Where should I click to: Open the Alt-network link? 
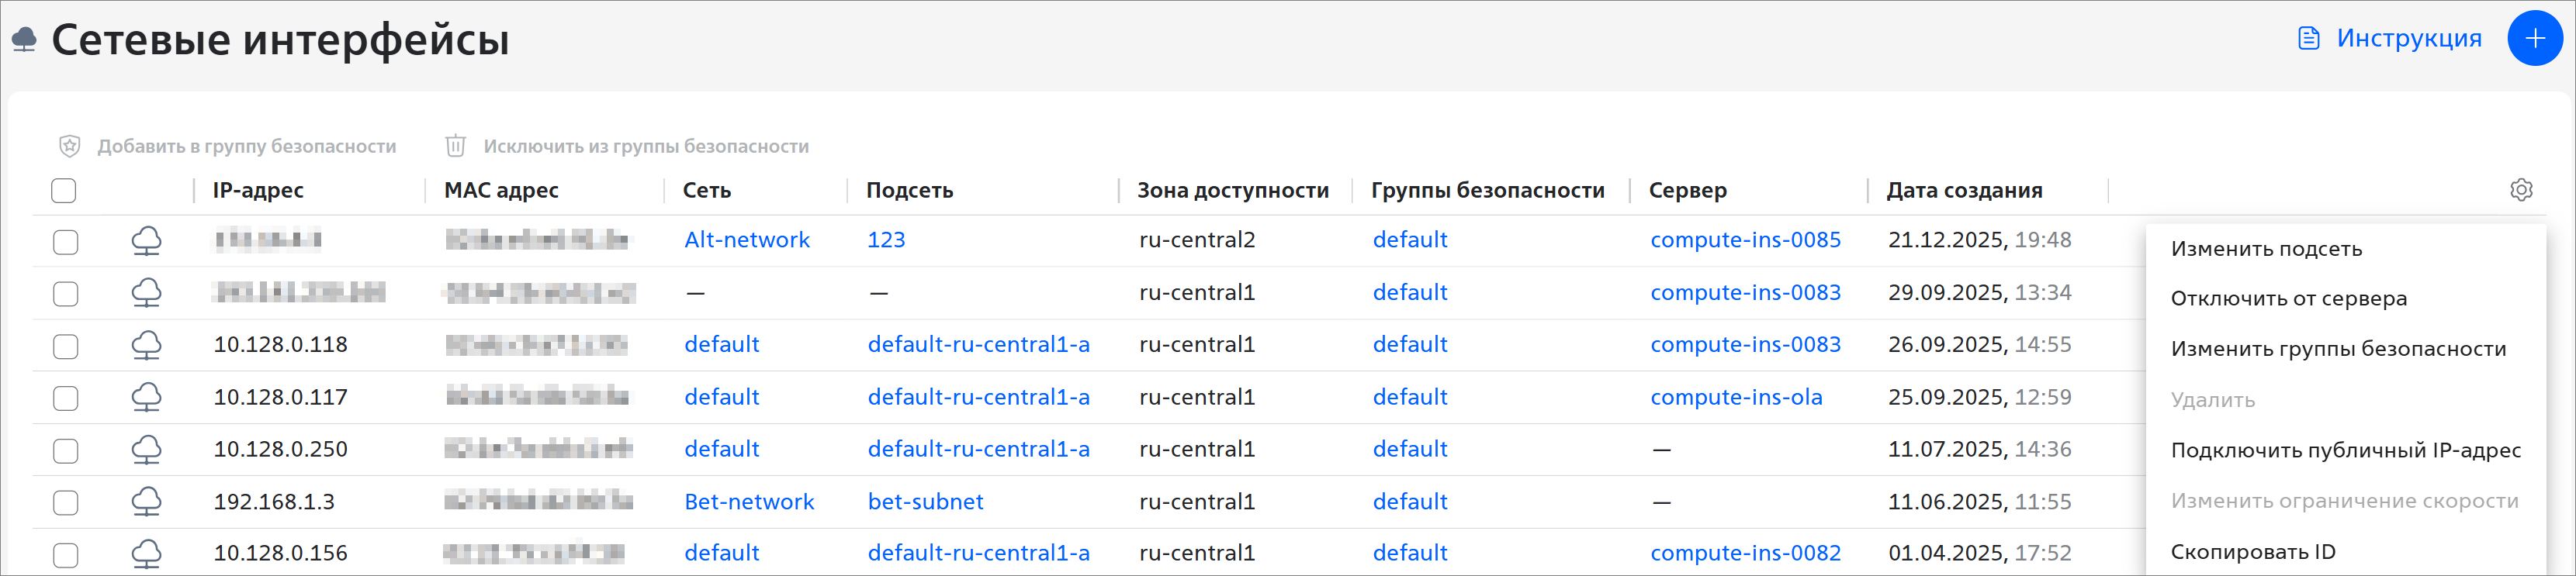747,240
